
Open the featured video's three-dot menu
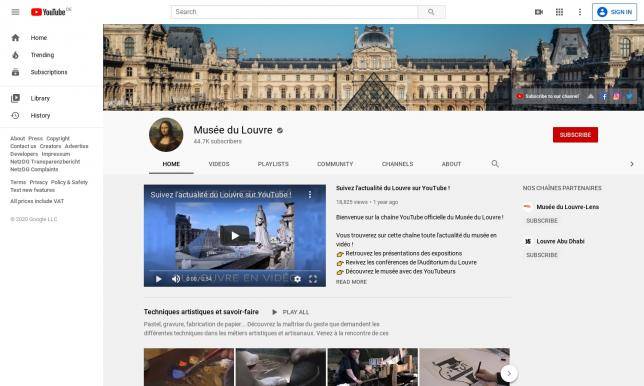(310, 195)
